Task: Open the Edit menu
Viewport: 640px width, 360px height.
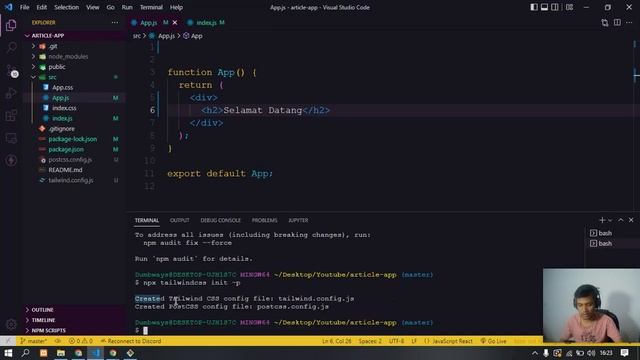Action: [x=42, y=7]
